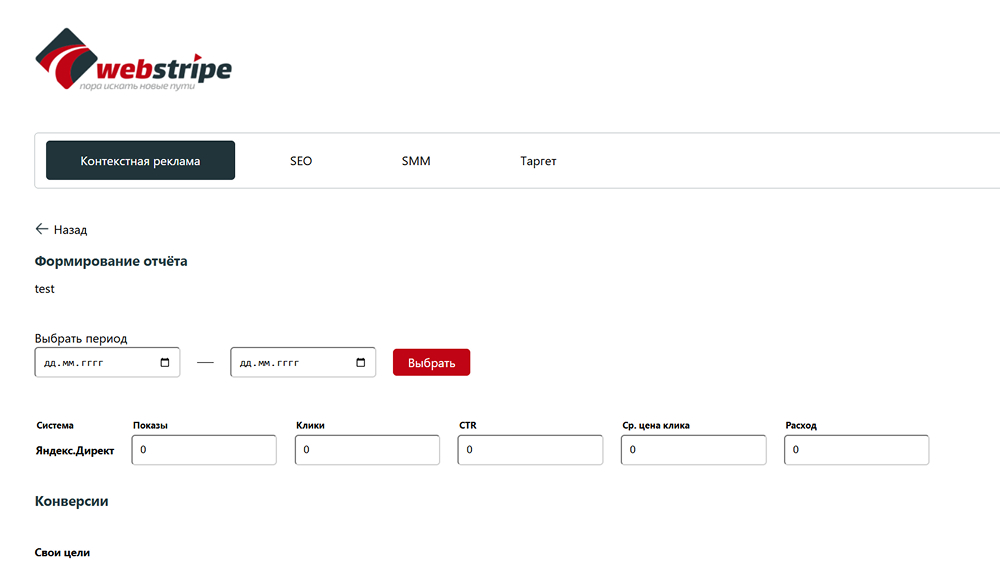Open calendar picker in end date field
The image size is (1000, 563).
coord(360,363)
